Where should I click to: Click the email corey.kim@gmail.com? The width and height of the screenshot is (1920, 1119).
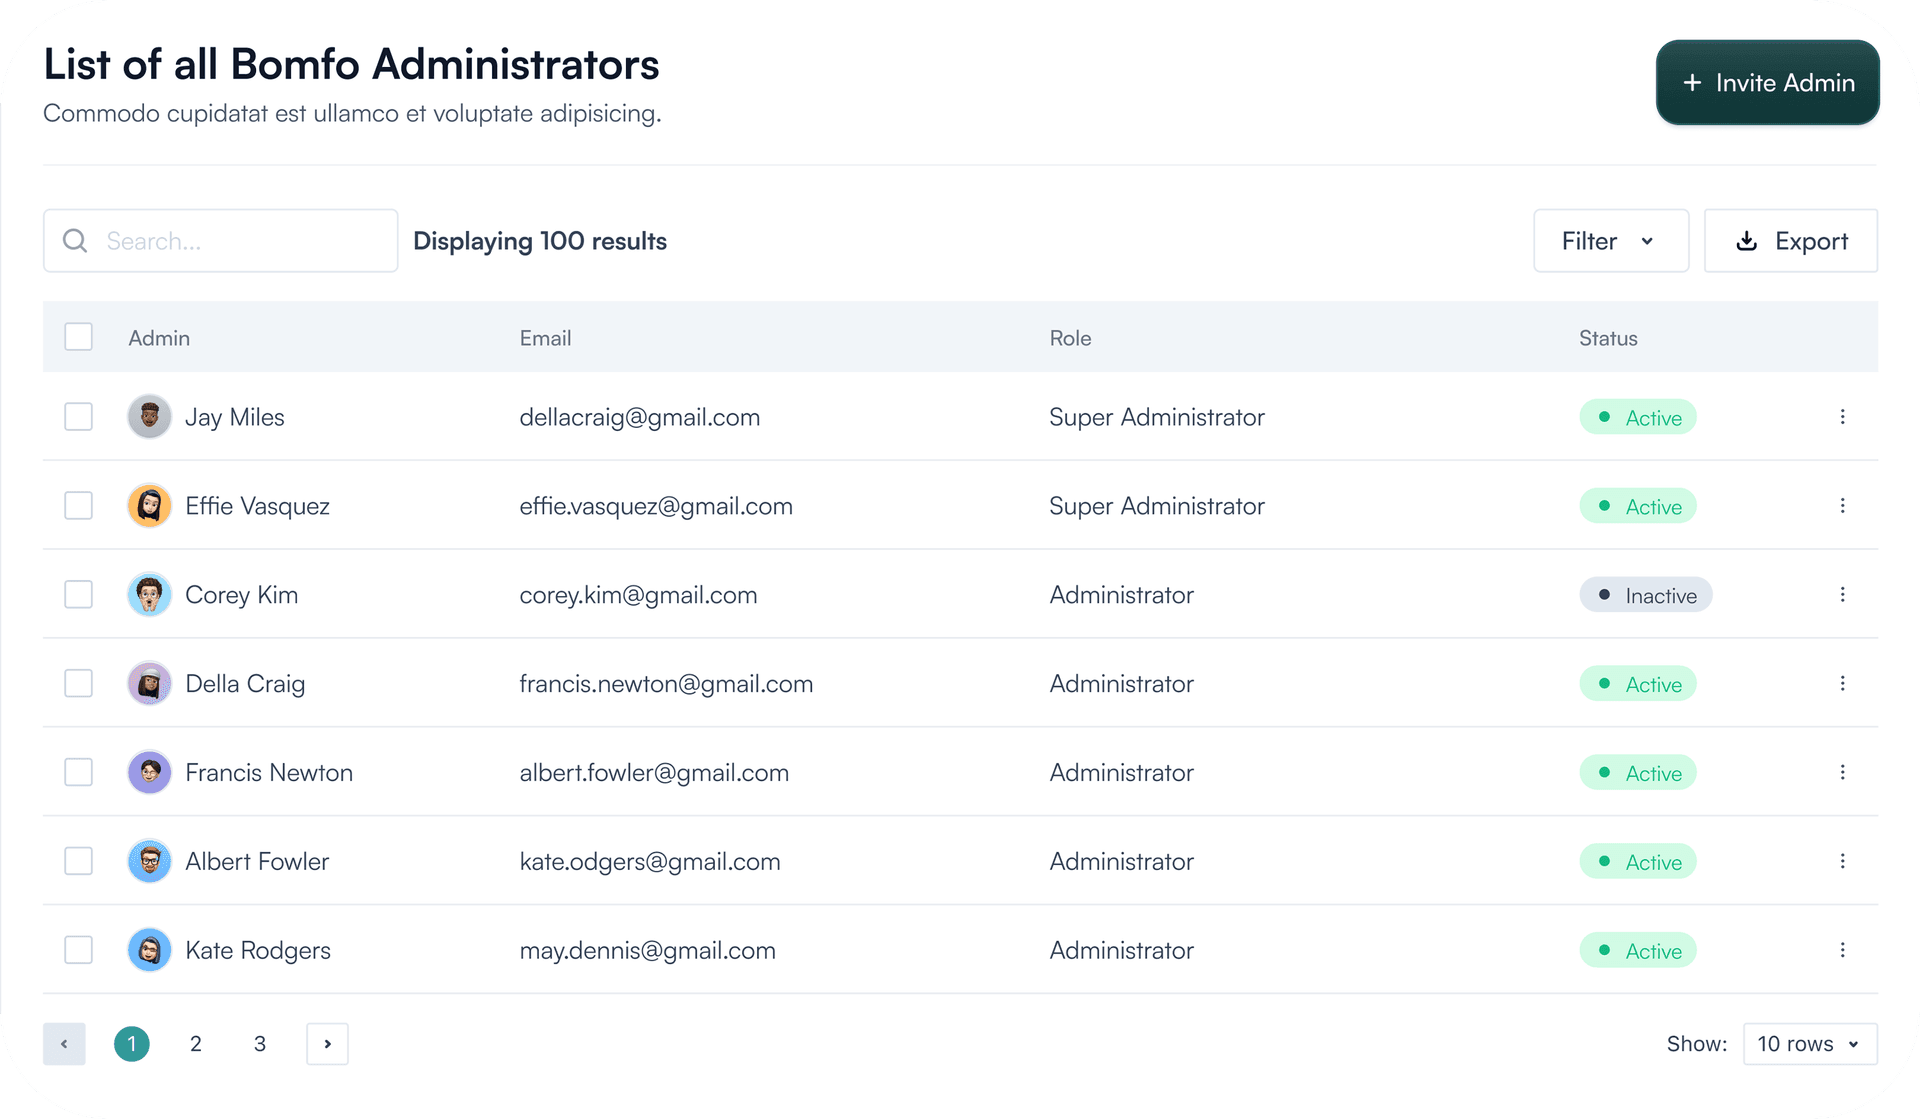point(638,595)
